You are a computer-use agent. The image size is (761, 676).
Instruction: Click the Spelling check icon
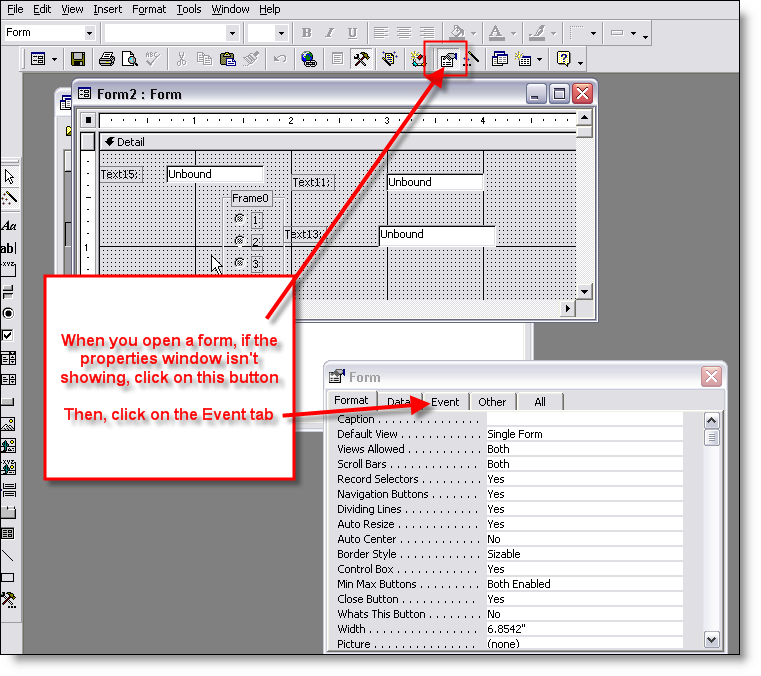[153, 59]
